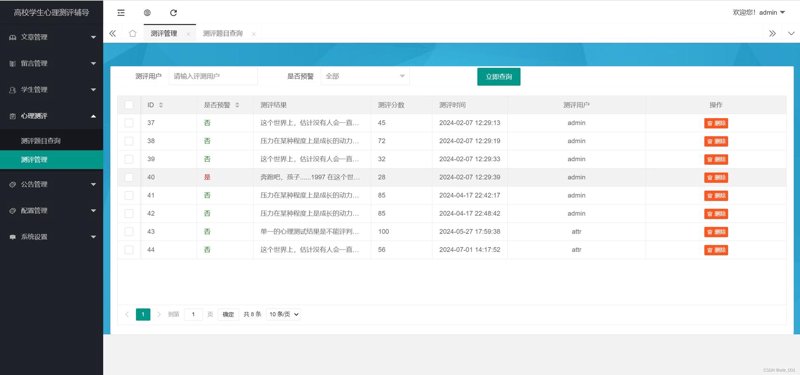The width and height of the screenshot is (800, 375).
Task: Check the row with ID 40
Action: pos(129,177)
